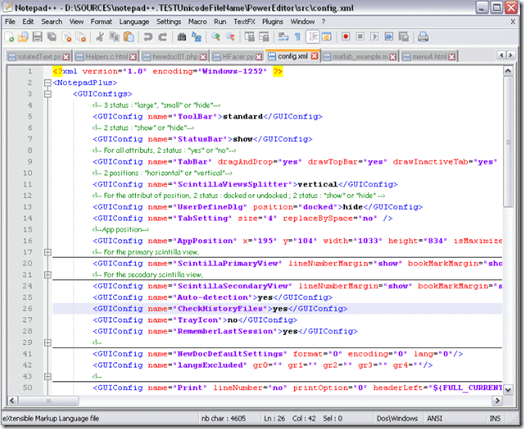Click the horizontal scrollbar right arrow
Image resolution: width=524 pixels, height=429 pixels.
click(x=497, y=400)
